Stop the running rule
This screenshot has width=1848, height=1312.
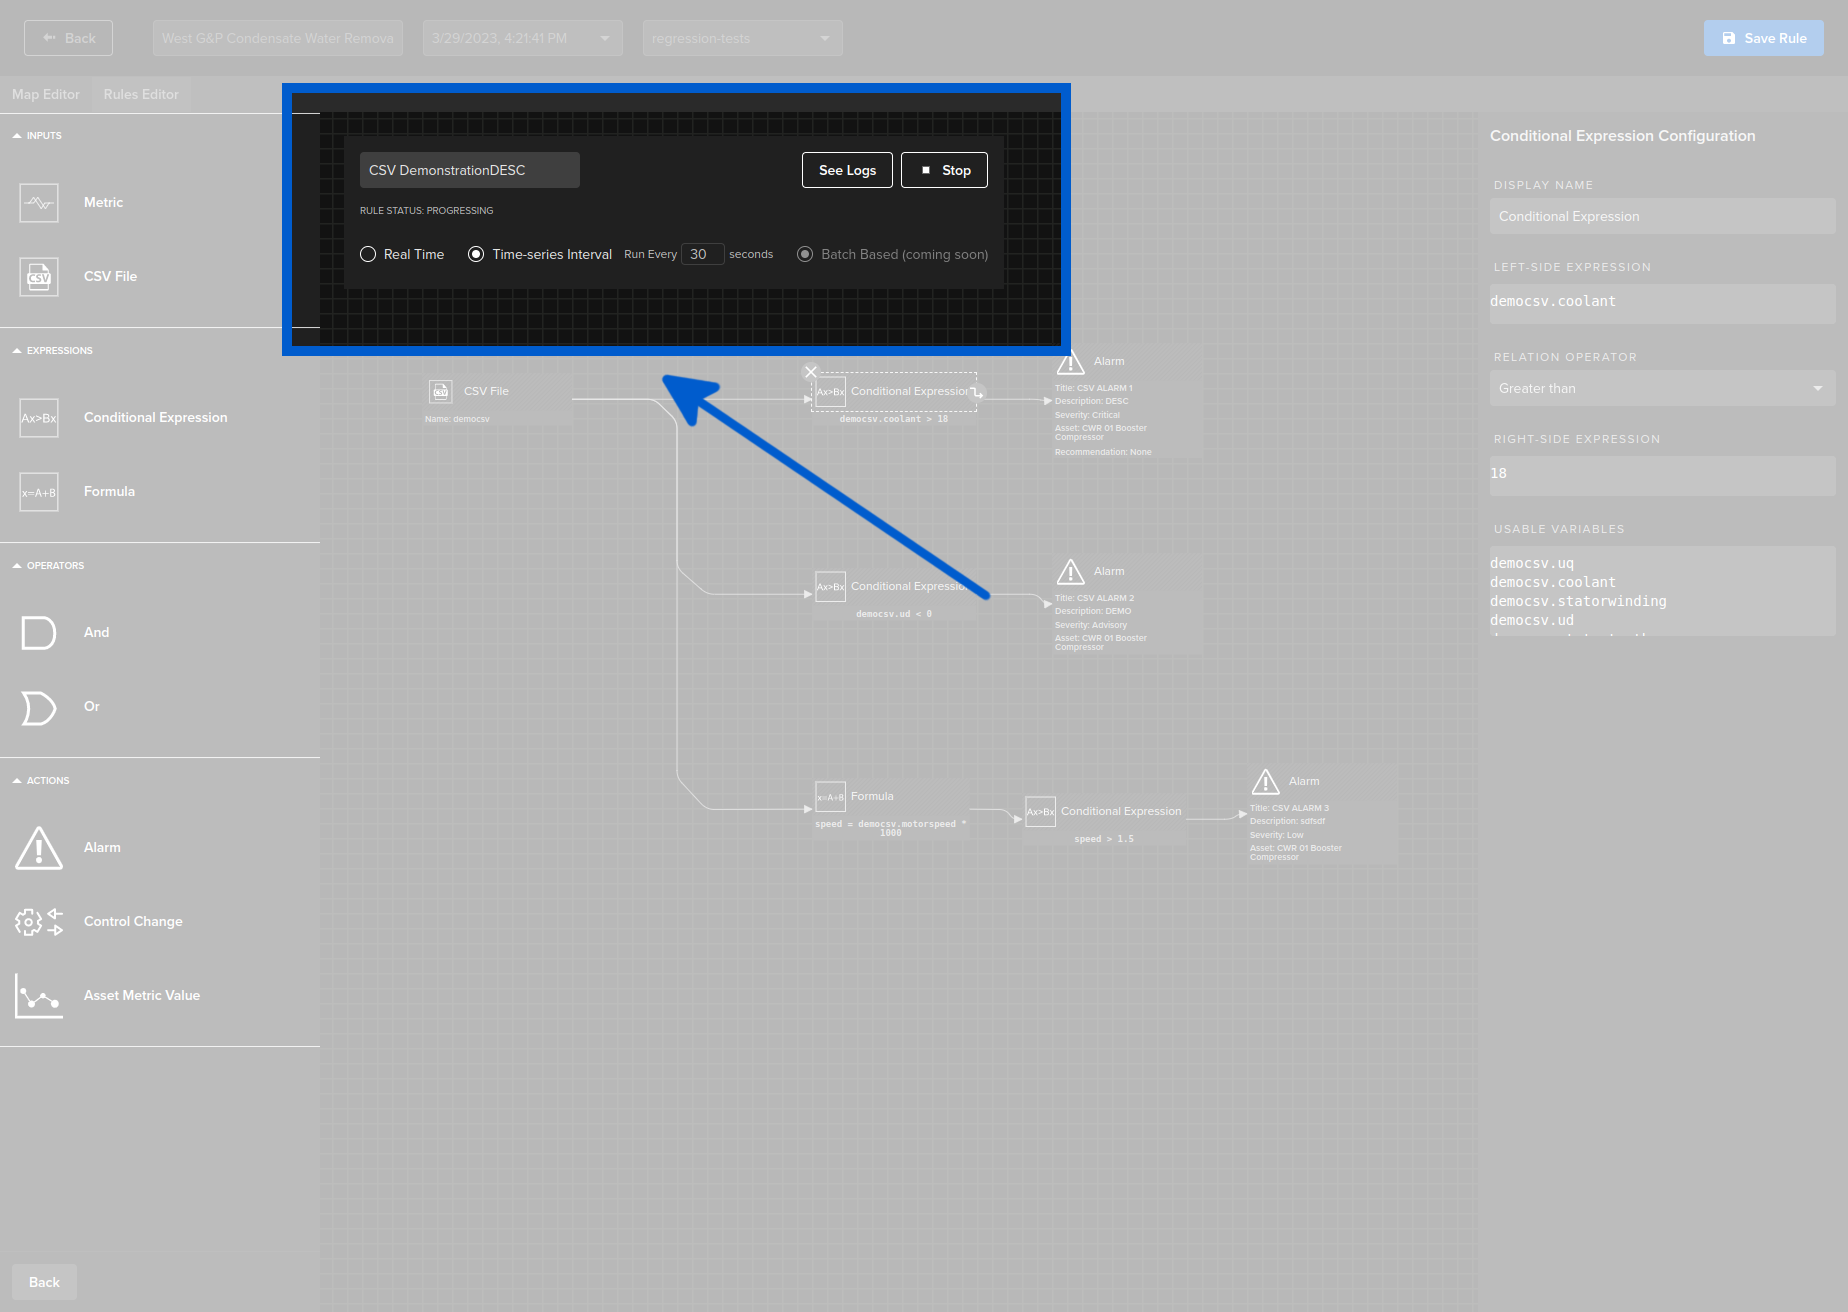[x=944, y=170]
